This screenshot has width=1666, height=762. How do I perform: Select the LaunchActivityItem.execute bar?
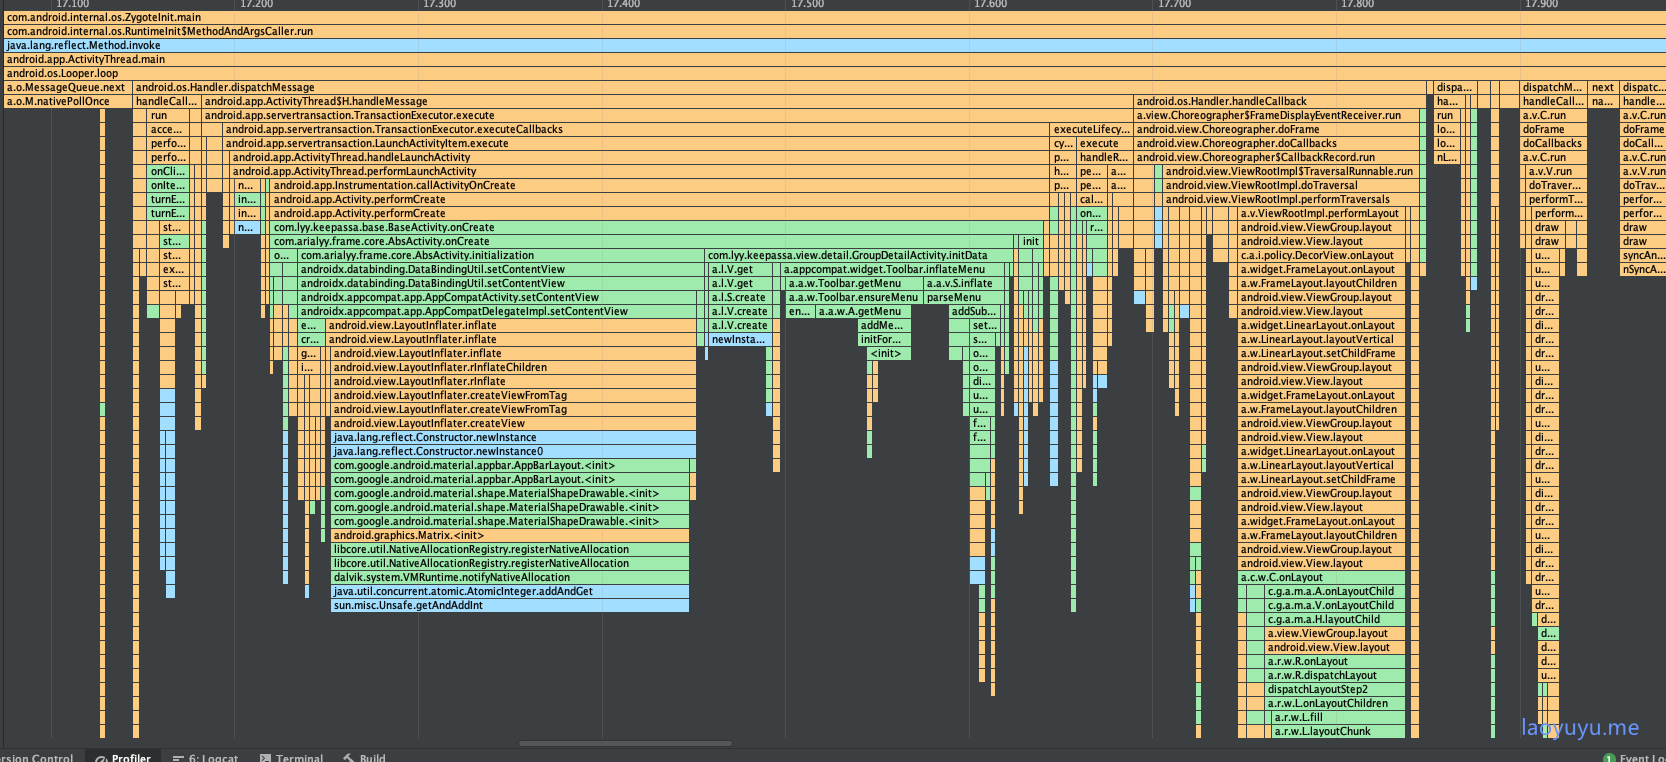637,143
